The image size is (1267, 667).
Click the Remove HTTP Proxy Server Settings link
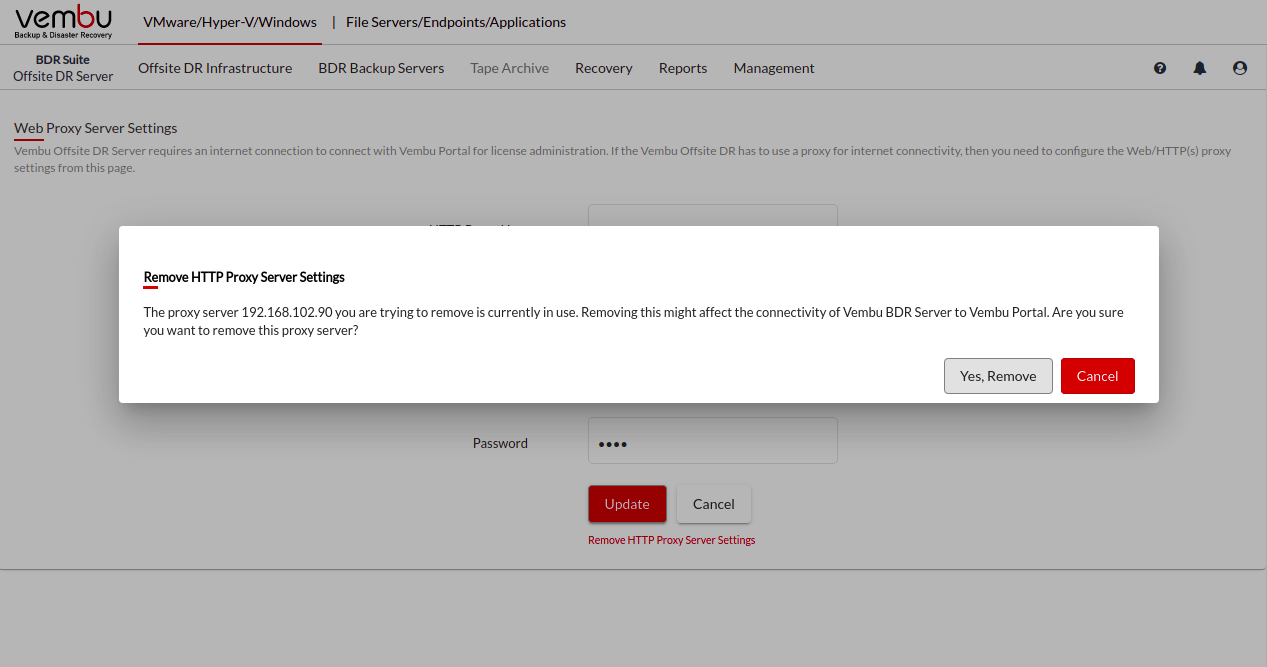671,540
